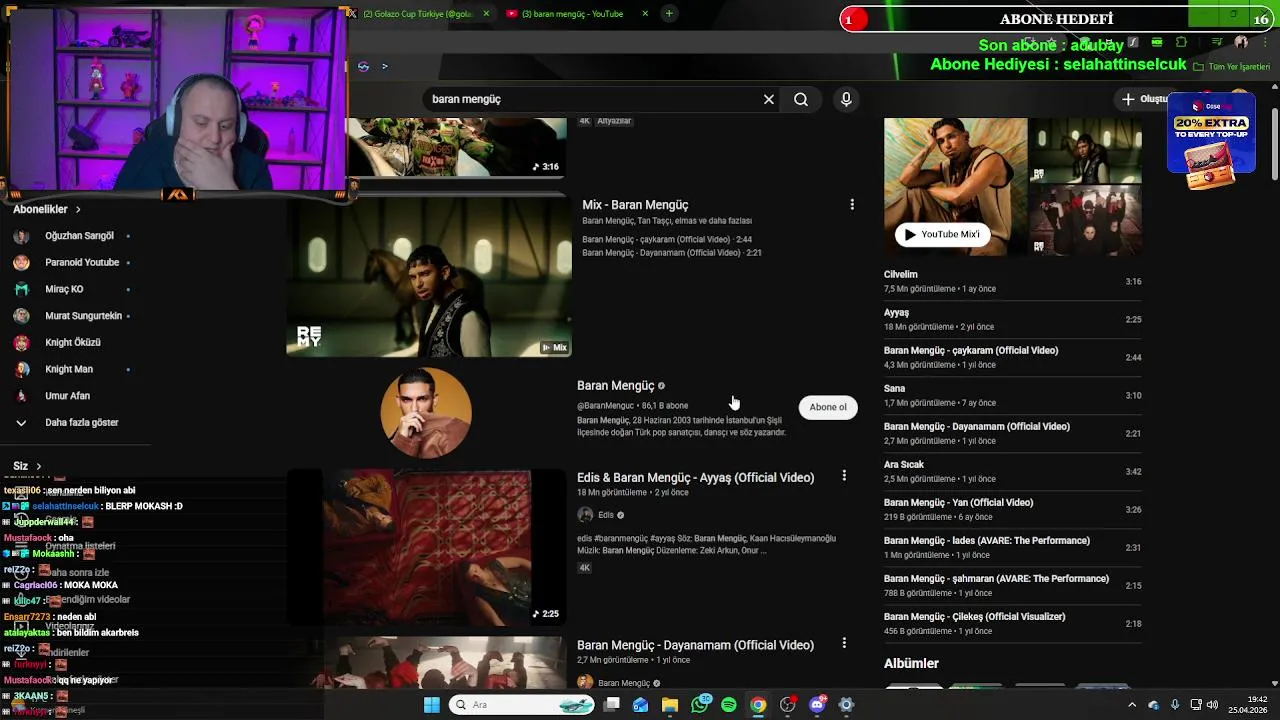Play İades (AVARE: The Performance) from the list
Viewport: 1280px width, 720px height.
(x=1012, y=547)
